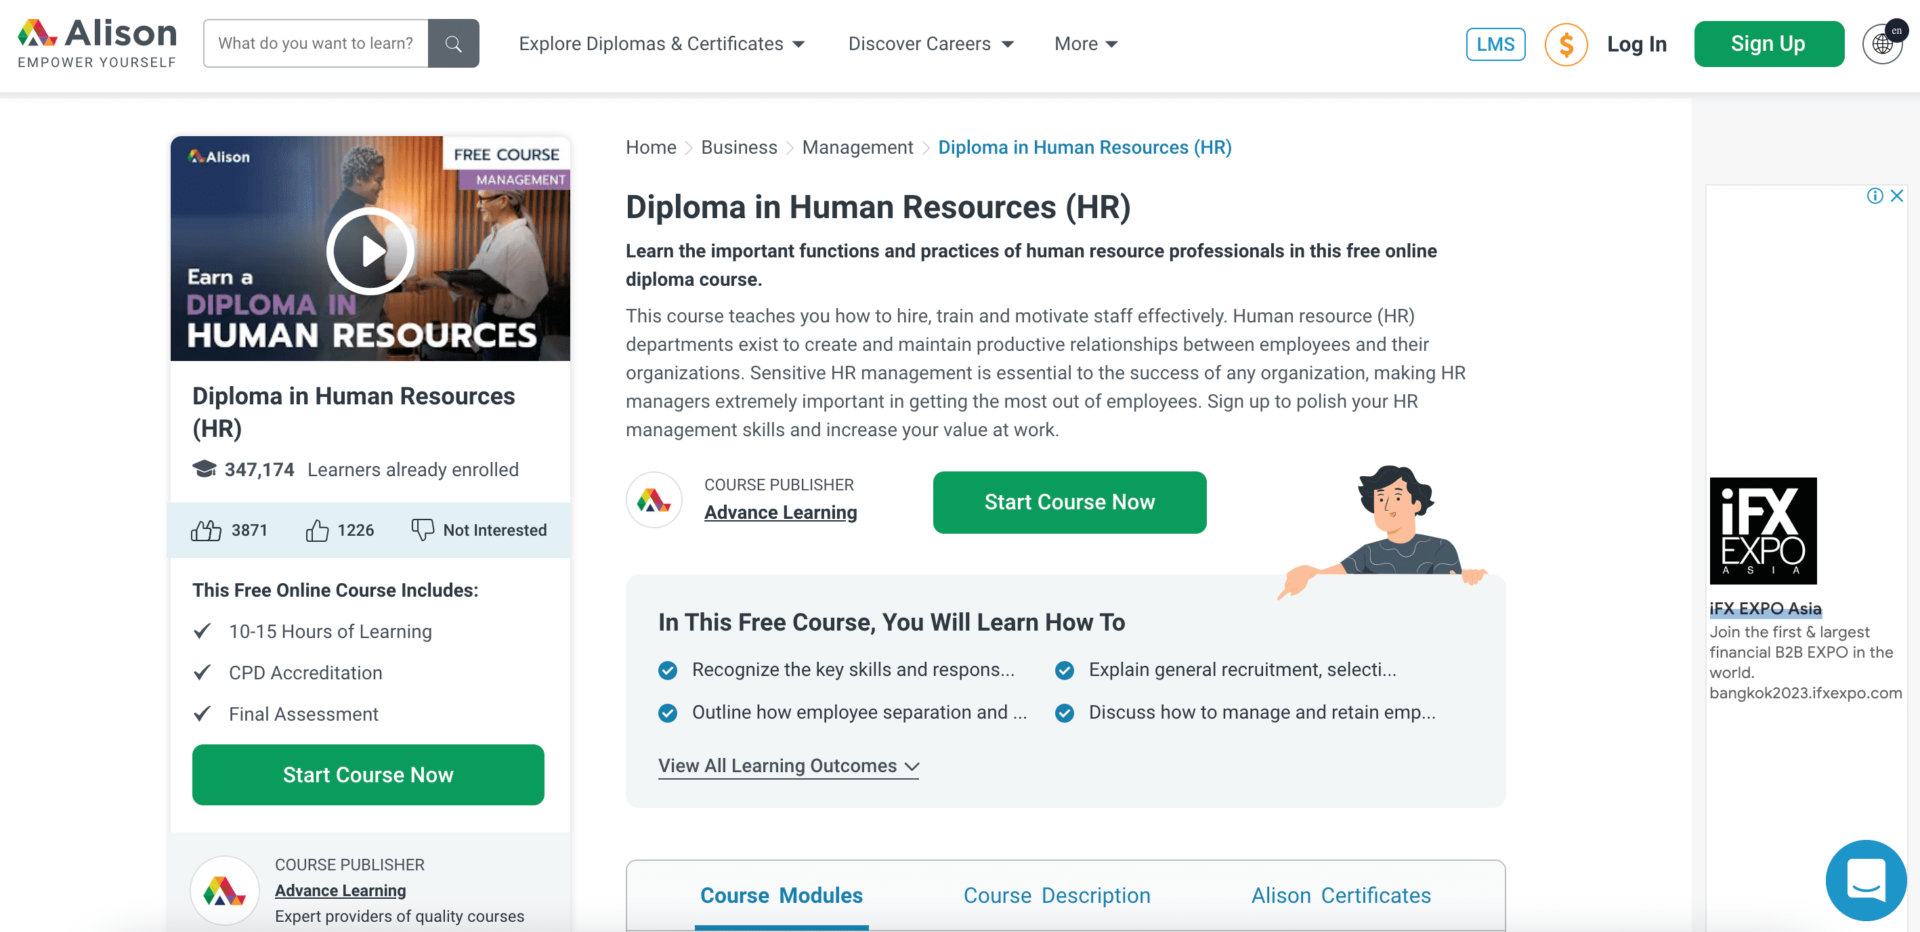Open the chat support bubble
The image size is (1920, 932).
(1865, 880)
